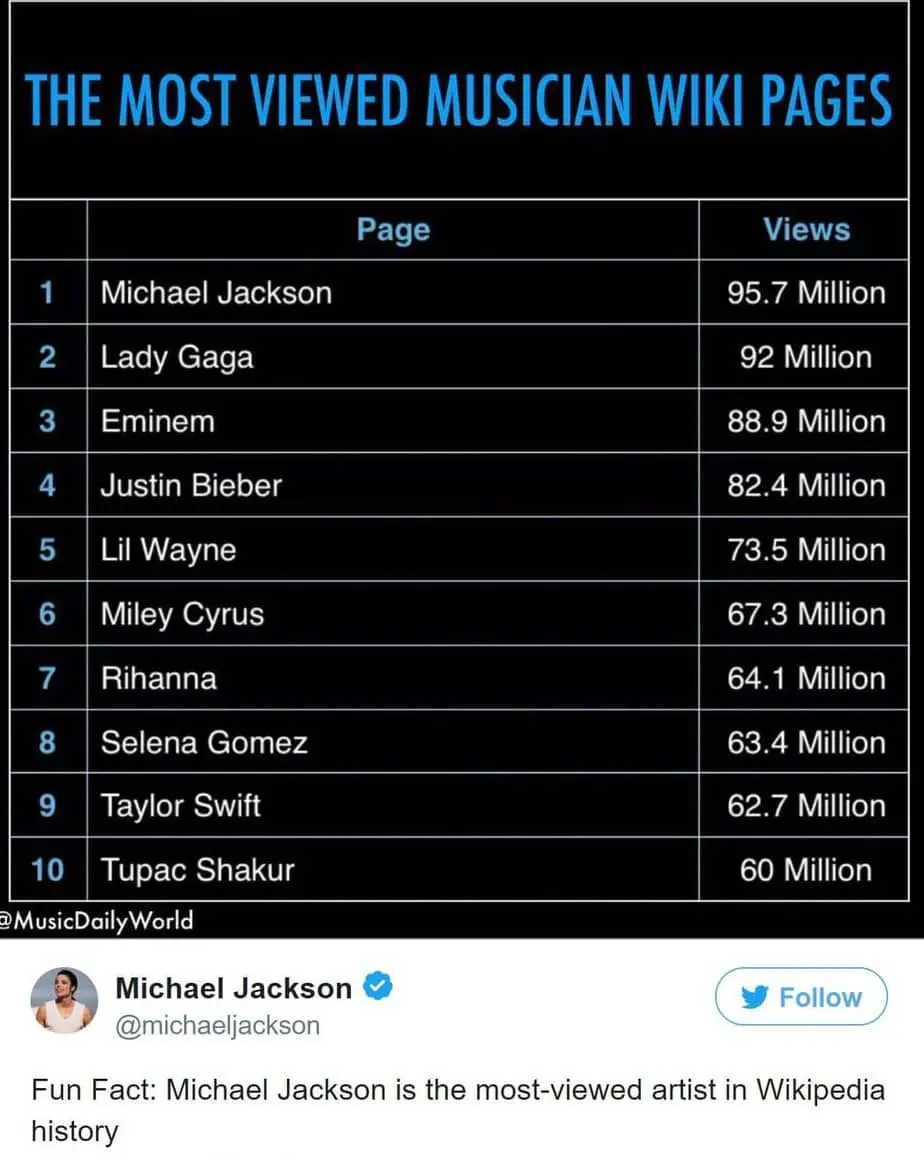Click Taylor Swift in the list
This screenshot has height=1160, width=924.
(x=180, y=806)
